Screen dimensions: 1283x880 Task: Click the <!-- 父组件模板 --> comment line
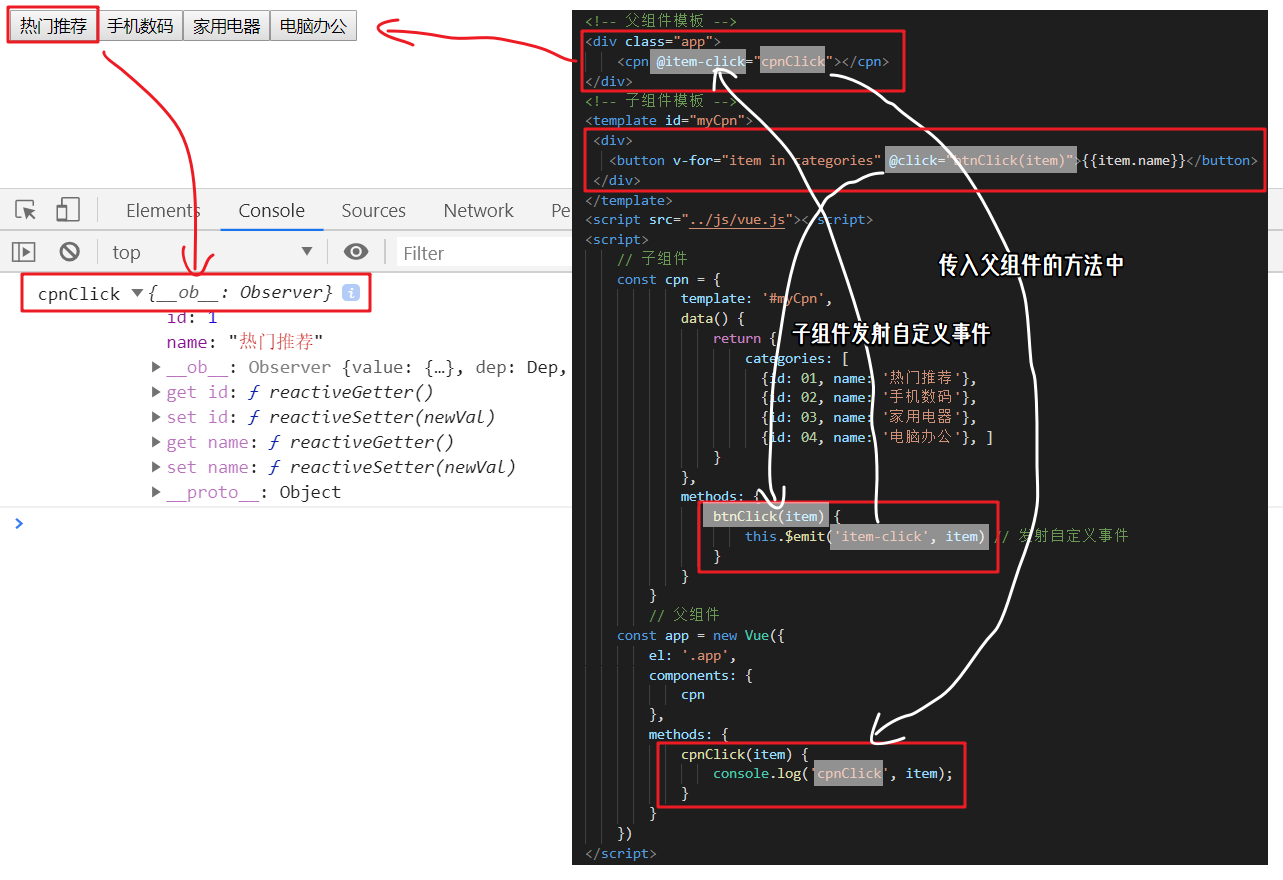661,21
